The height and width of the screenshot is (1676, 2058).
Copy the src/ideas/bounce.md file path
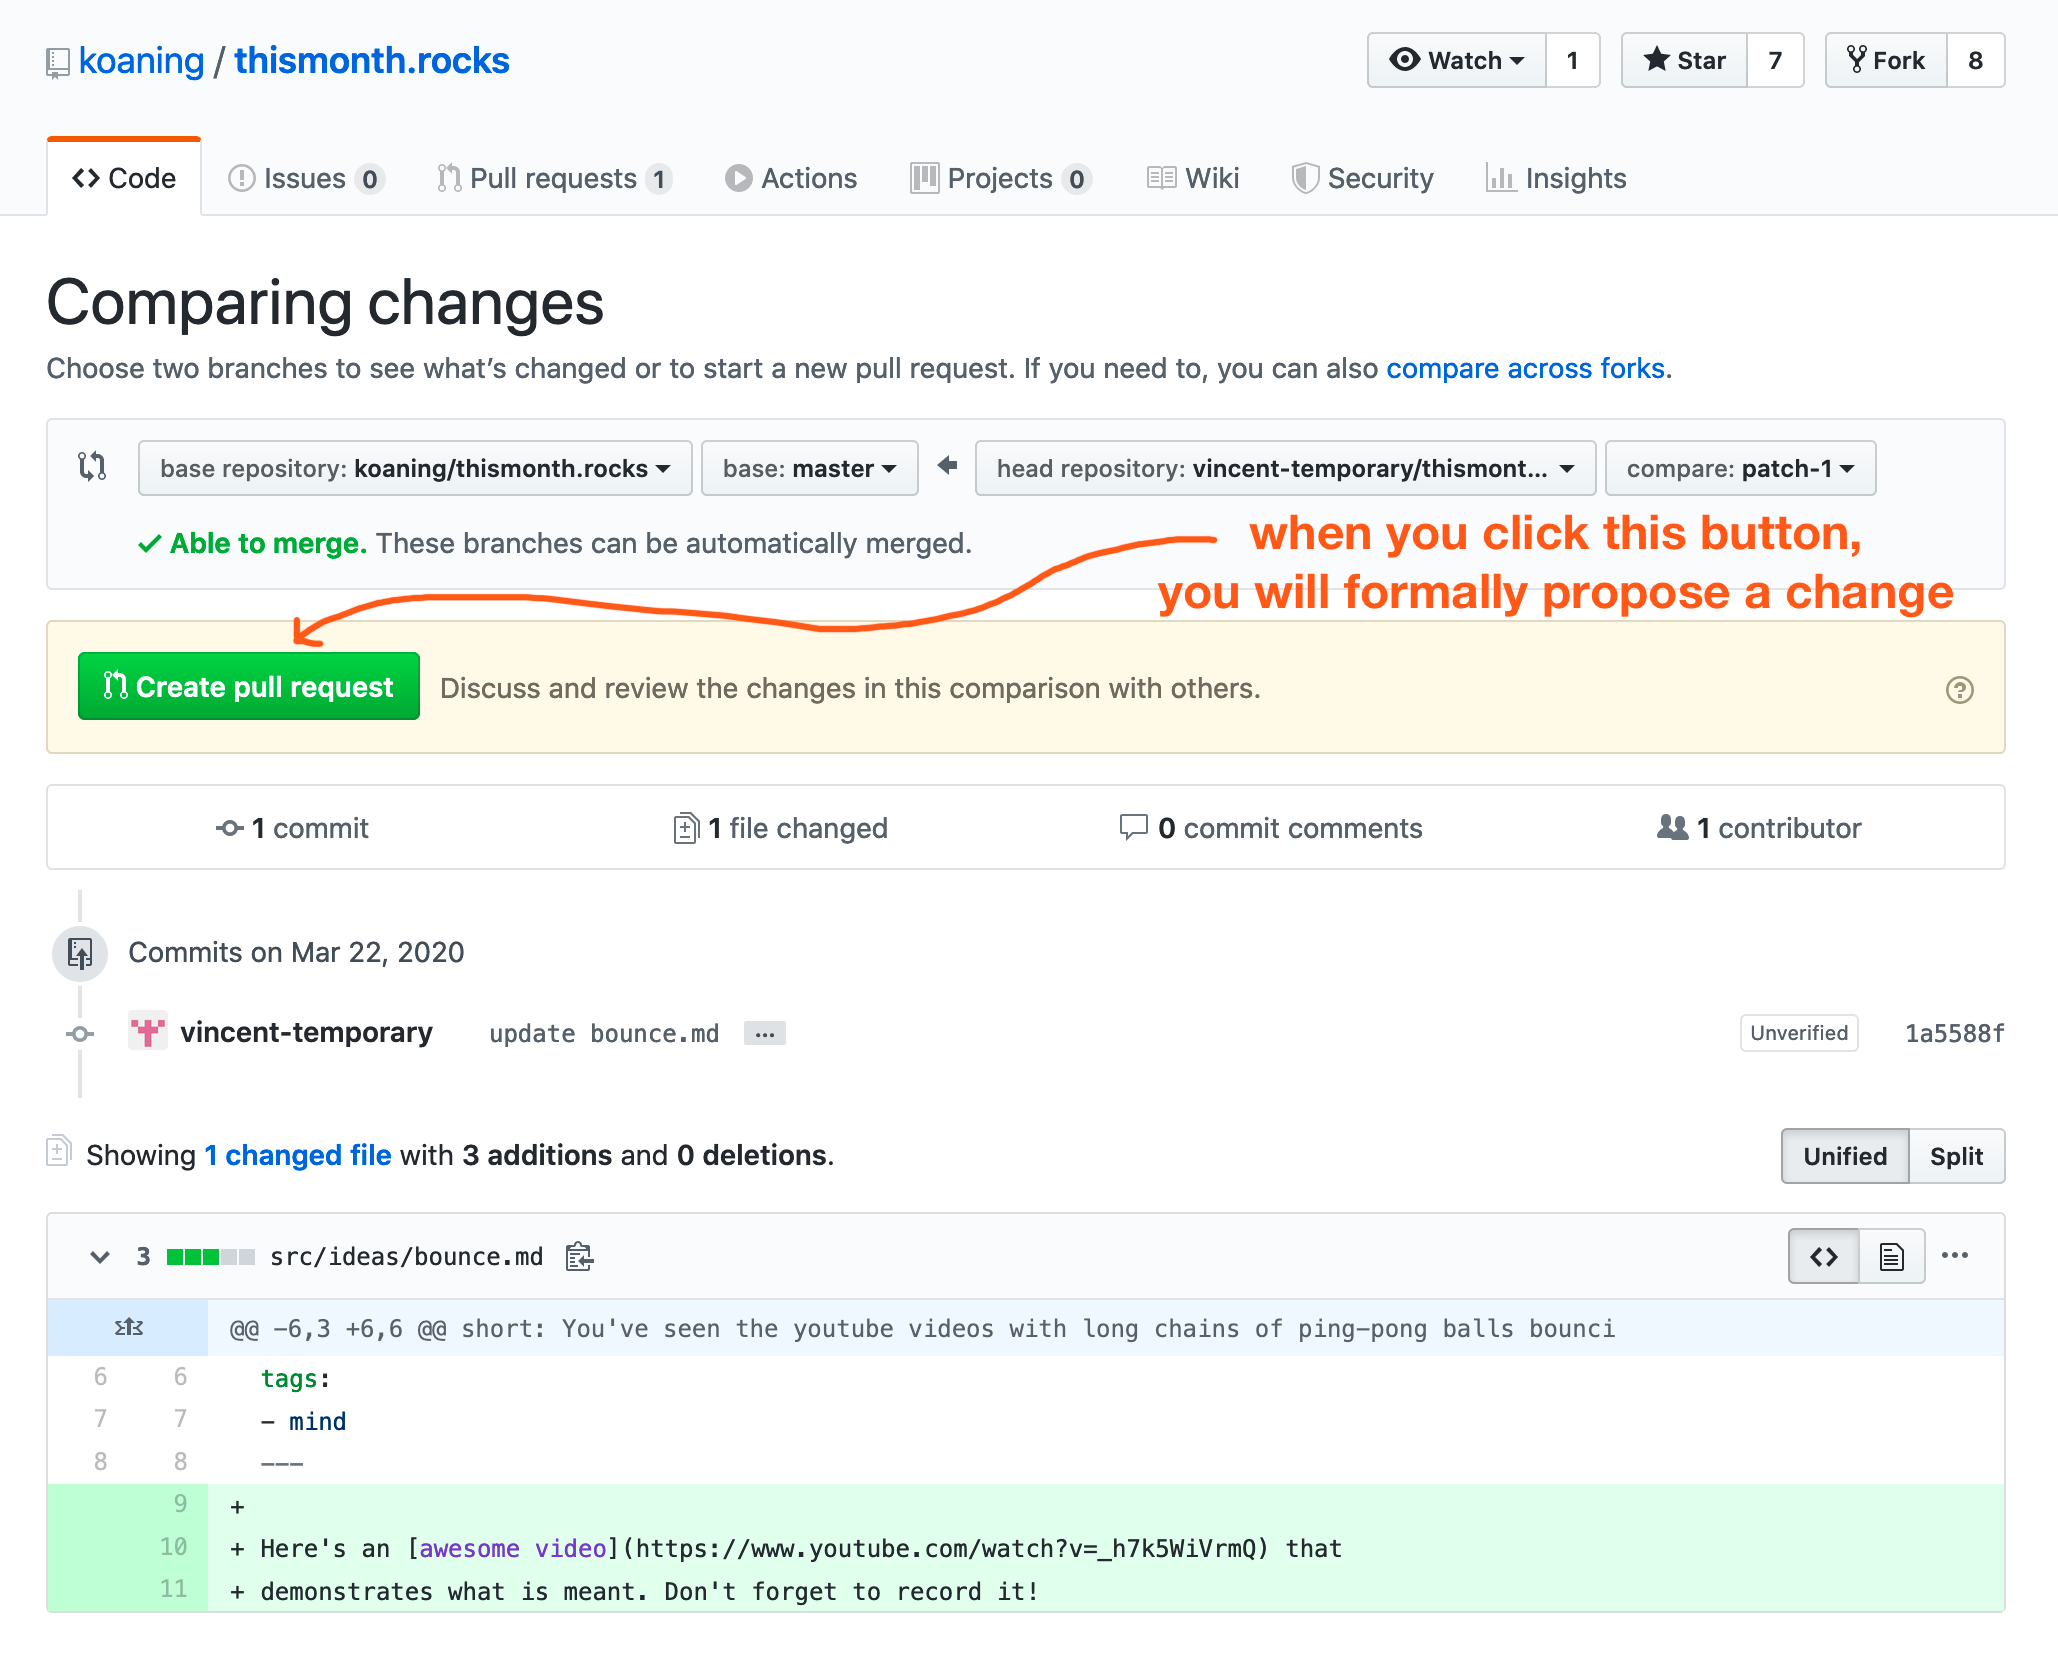tap(579, 1256)
